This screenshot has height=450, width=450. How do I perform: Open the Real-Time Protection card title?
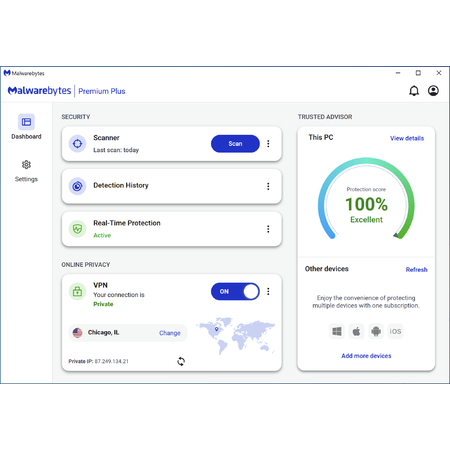(x=127, y=223)
